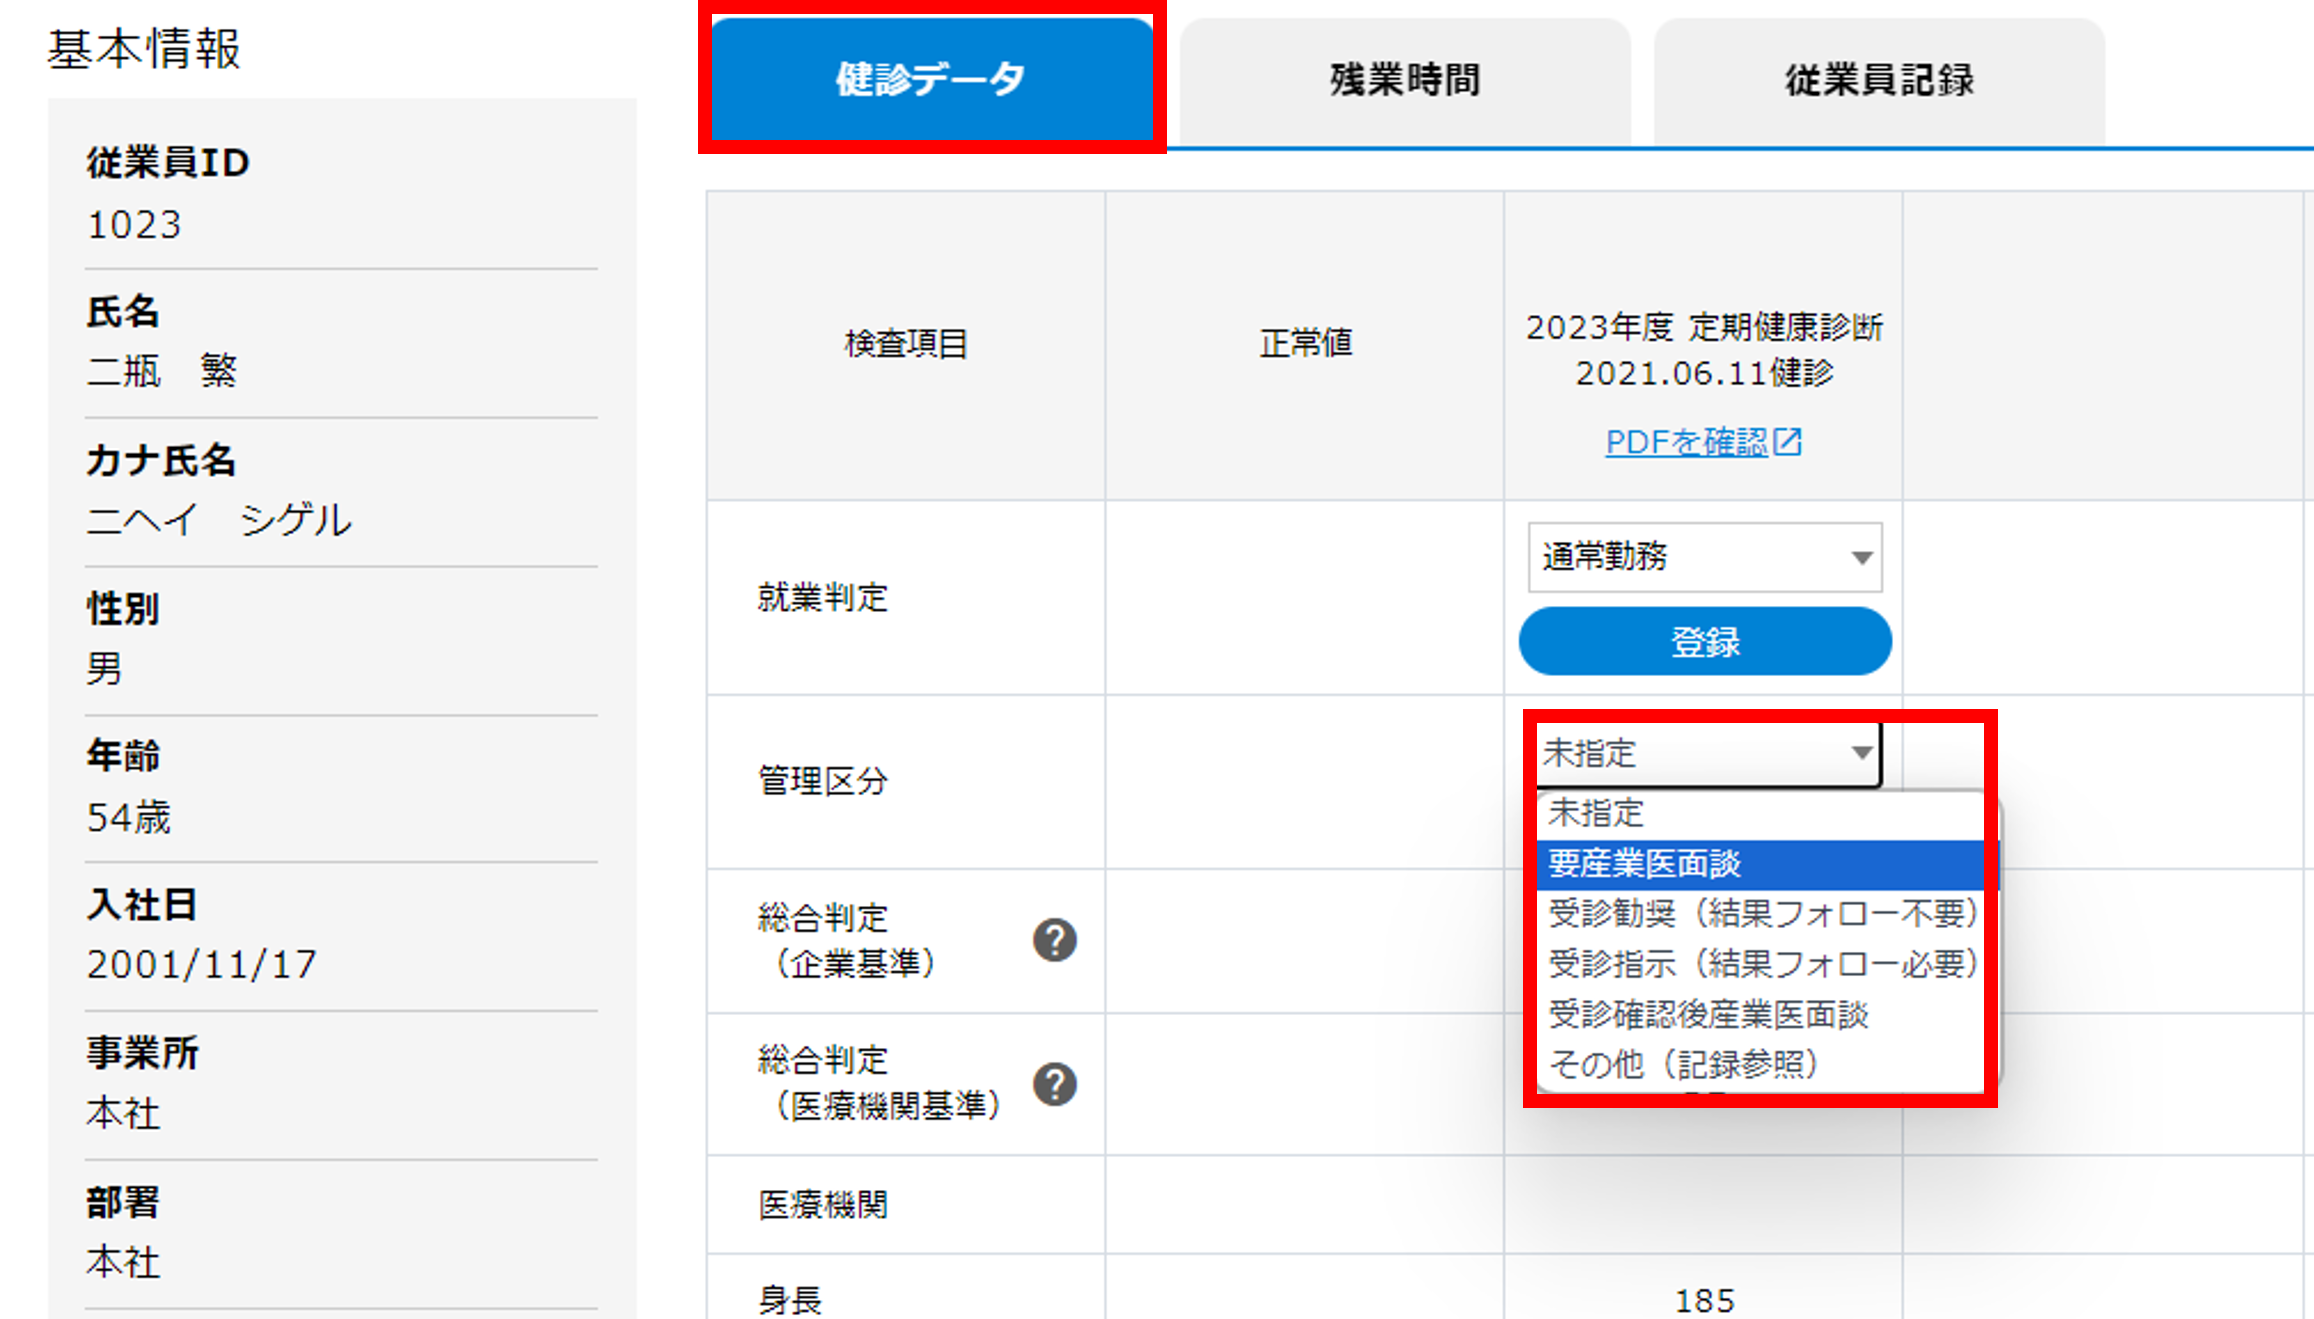The width and height of the screenshot is (2314, 1319).
Task: Open the PDFを確認 link
Action: [x=1692, y=442]
